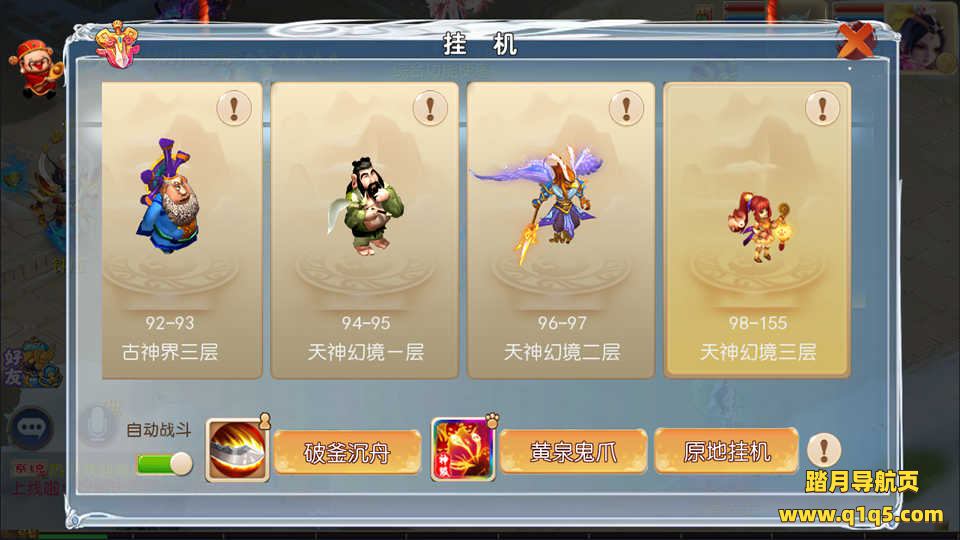
Task: Close the 挂机 dialog
Action: 857,40
